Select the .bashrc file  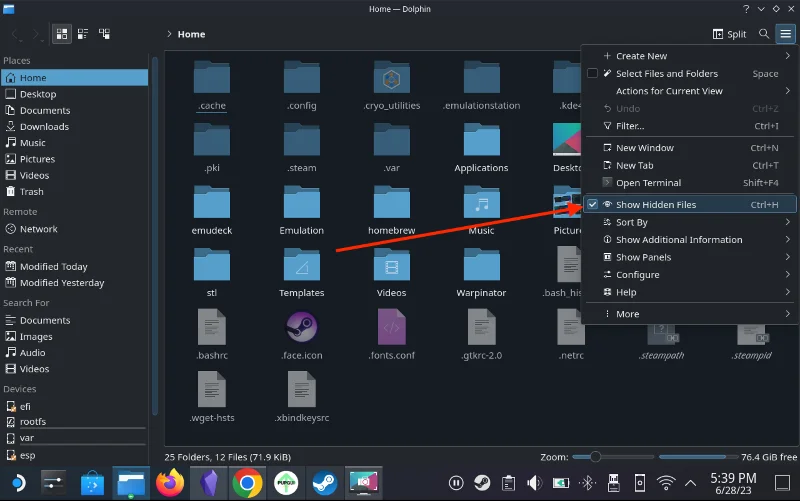(x=212, y=335)
